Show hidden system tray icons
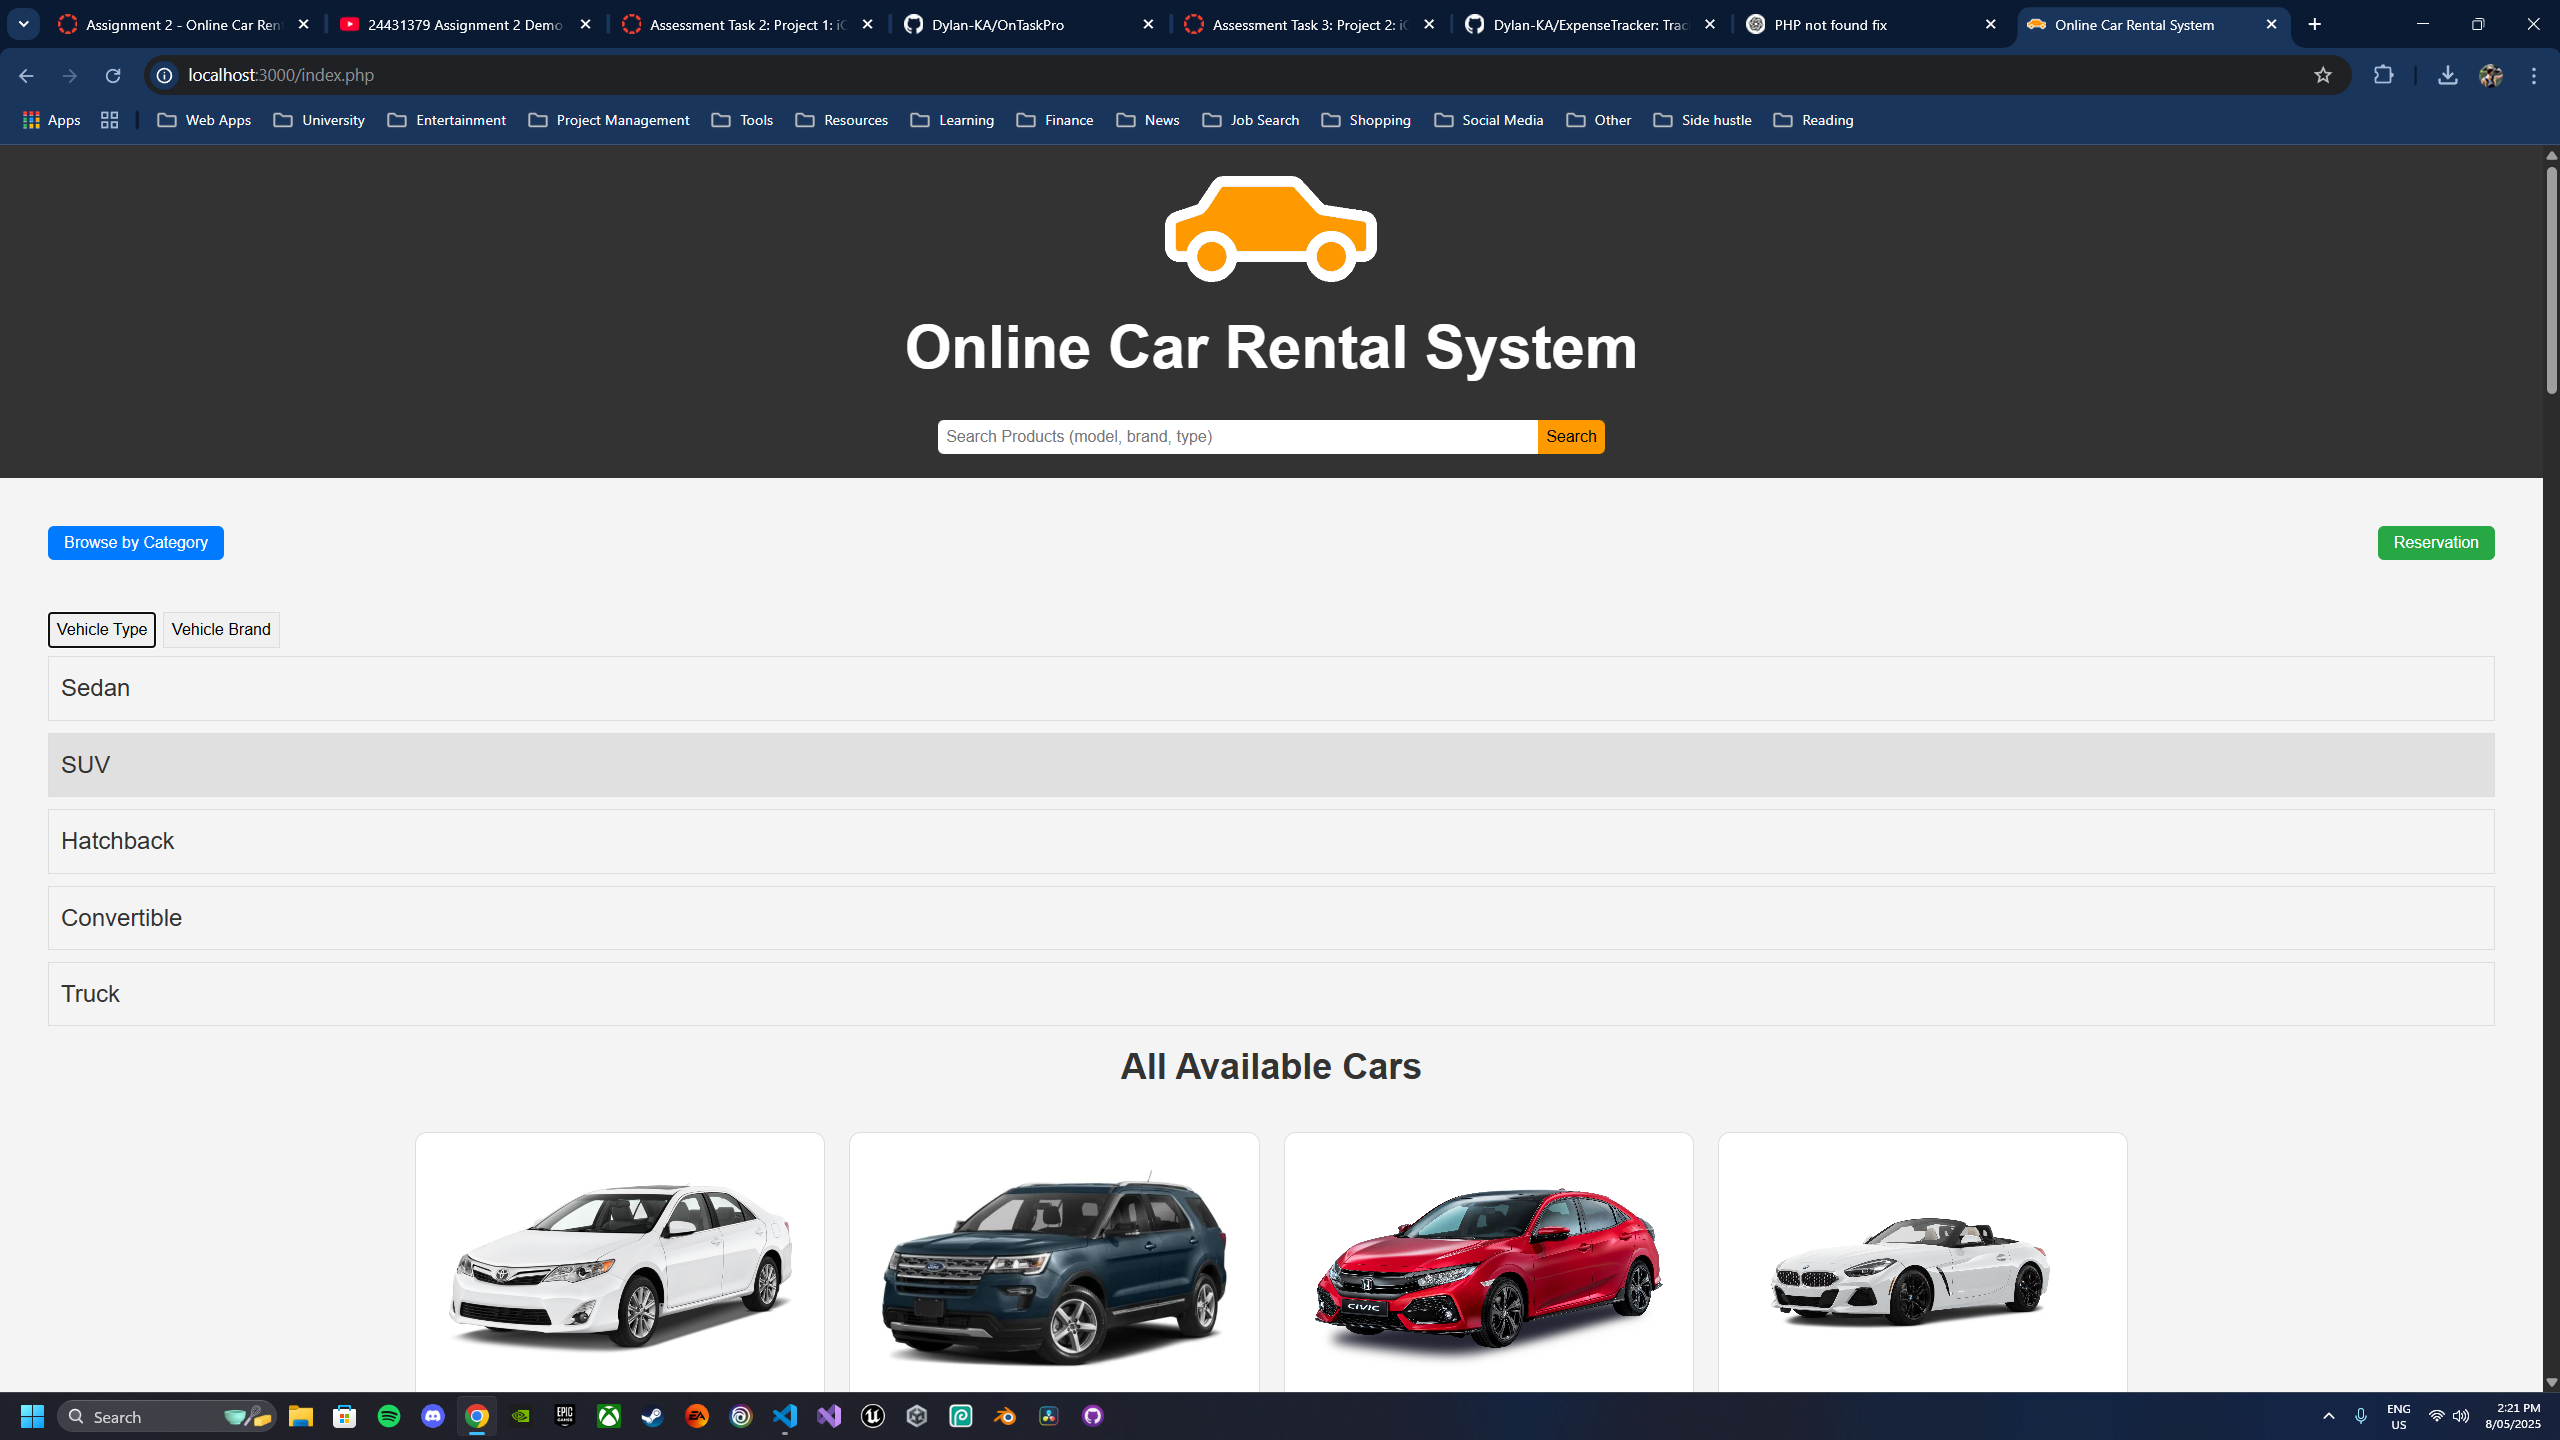The width and height of the screenshot is (2560, 1440). [x=2329, y=1416]
